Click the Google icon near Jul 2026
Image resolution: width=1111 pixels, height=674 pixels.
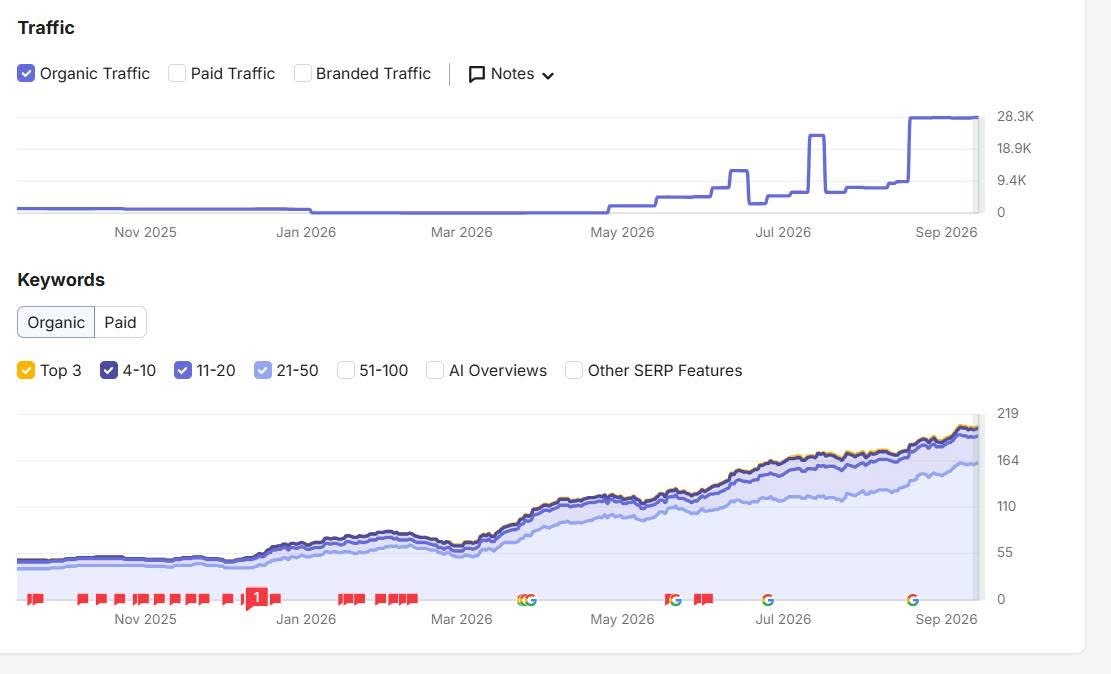tap(767, 600)
